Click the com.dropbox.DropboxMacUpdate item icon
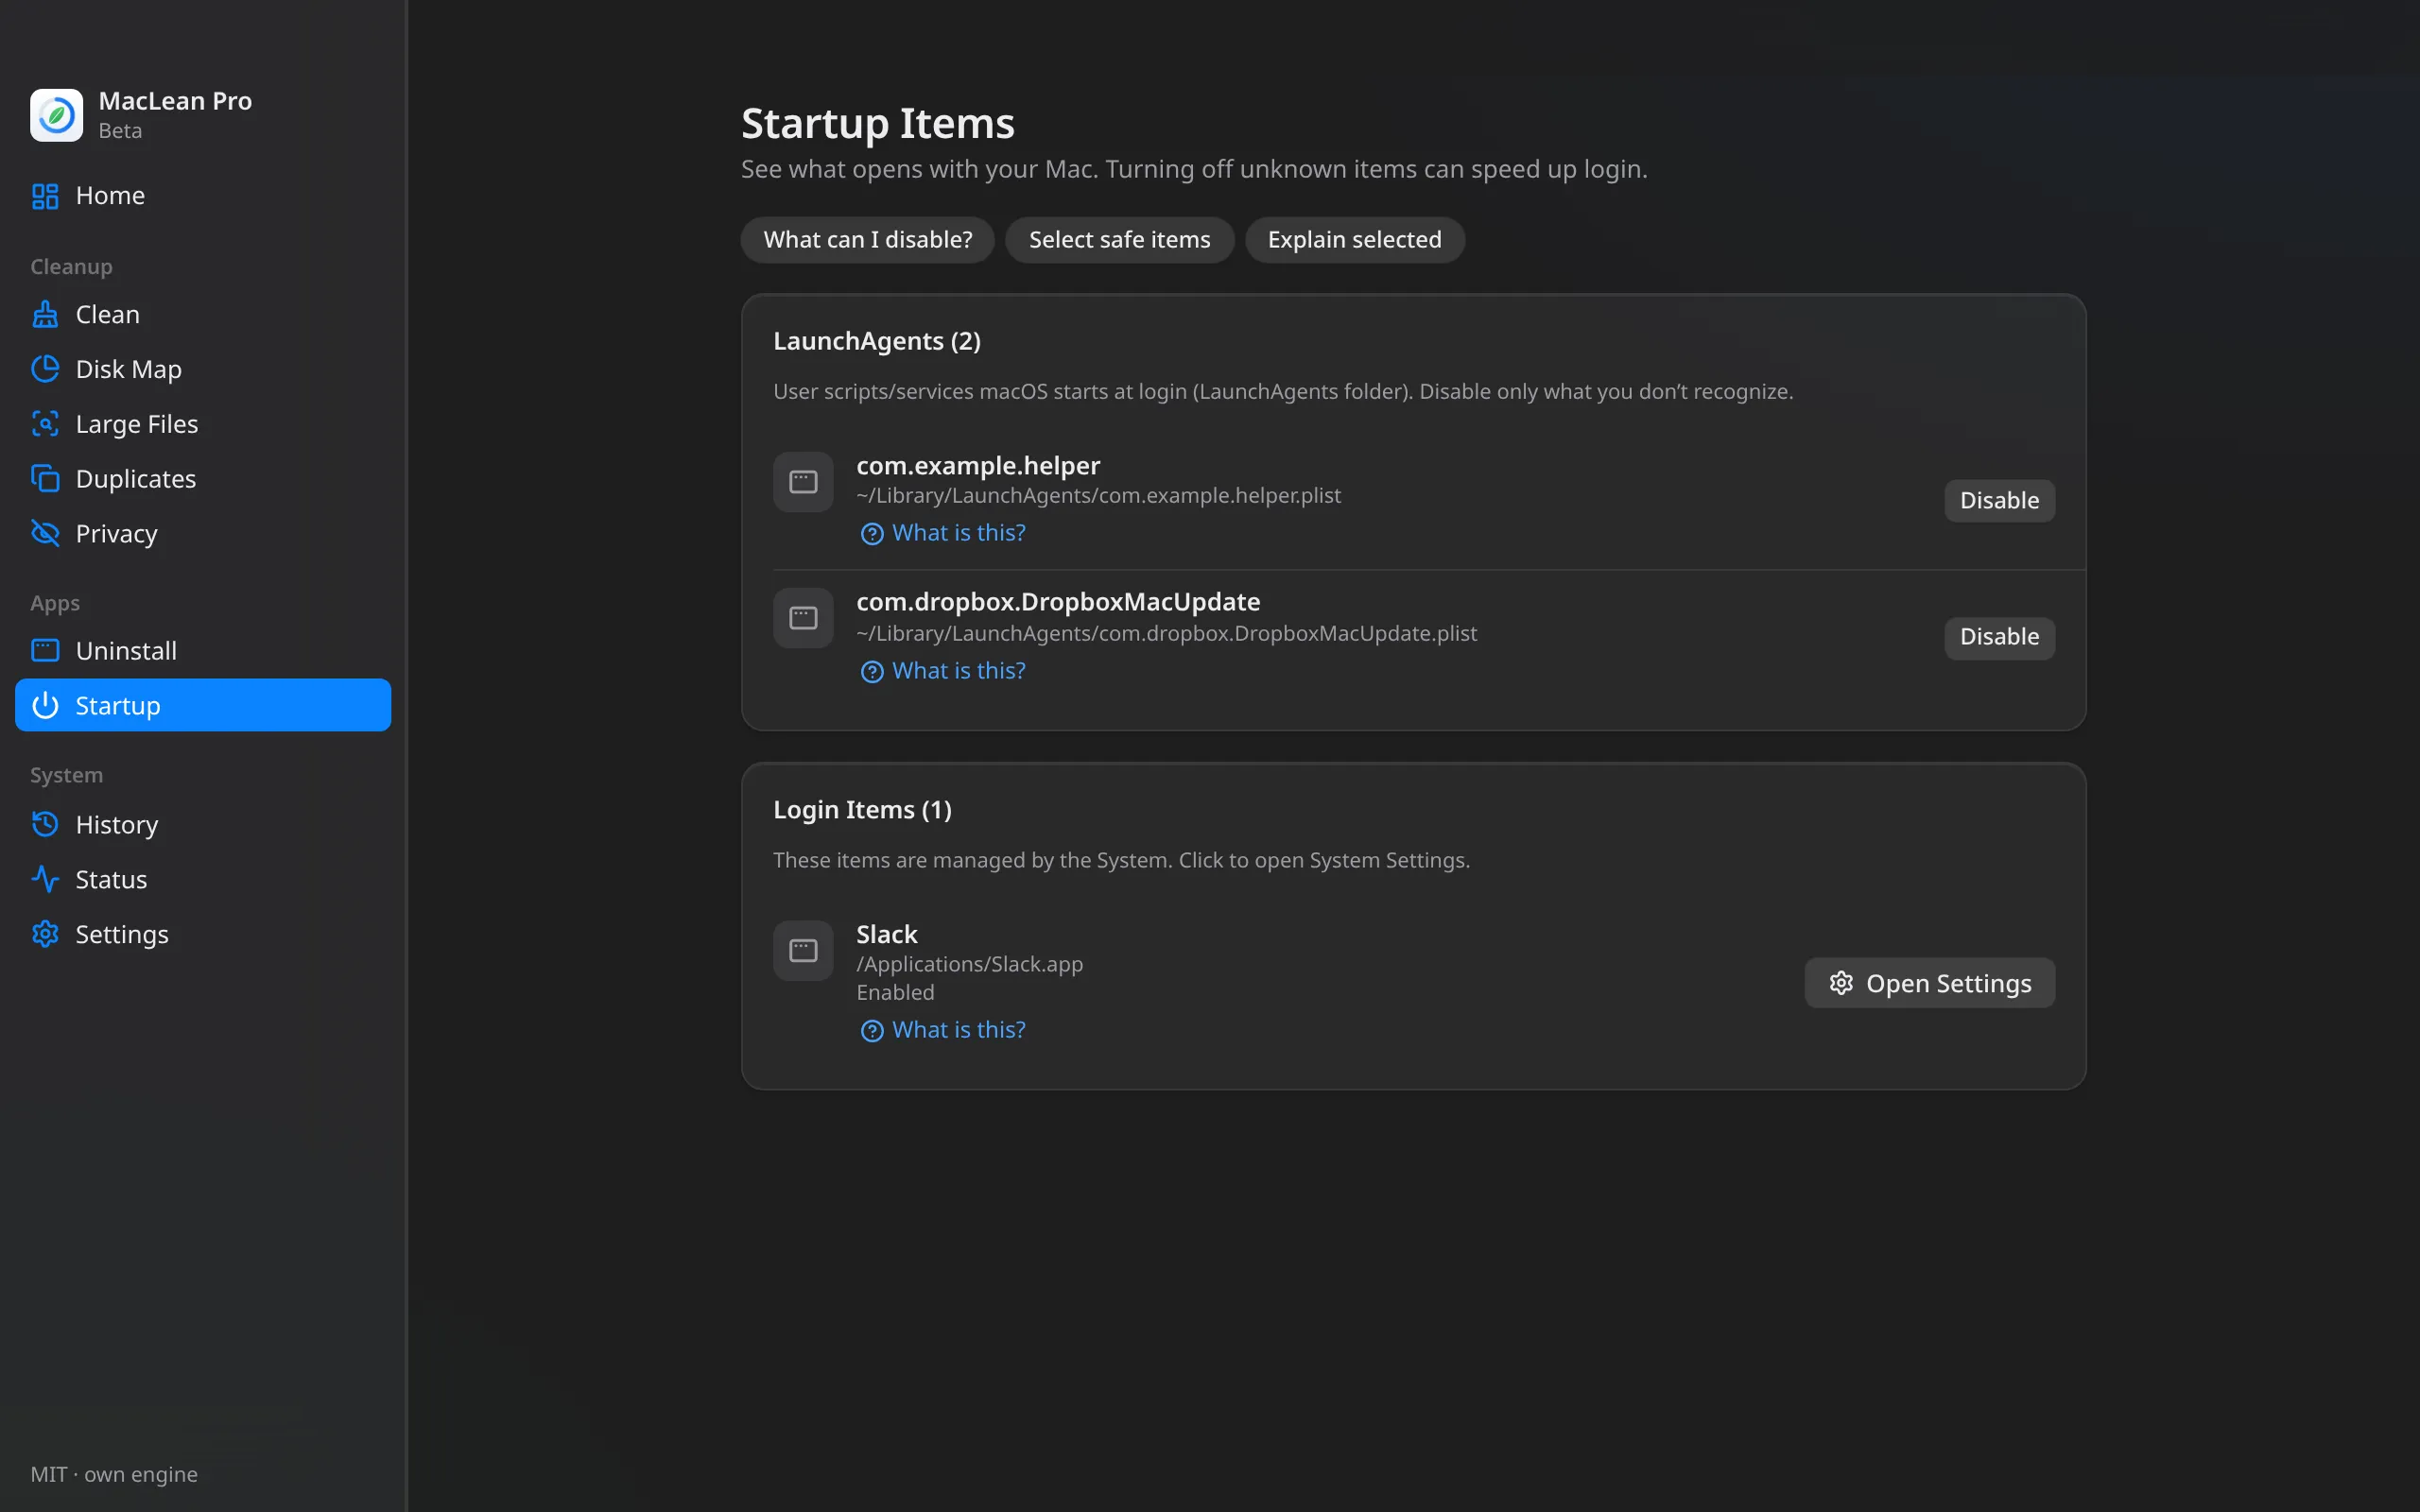This screenshot has height=1512, width=2420. pos(803,618)
